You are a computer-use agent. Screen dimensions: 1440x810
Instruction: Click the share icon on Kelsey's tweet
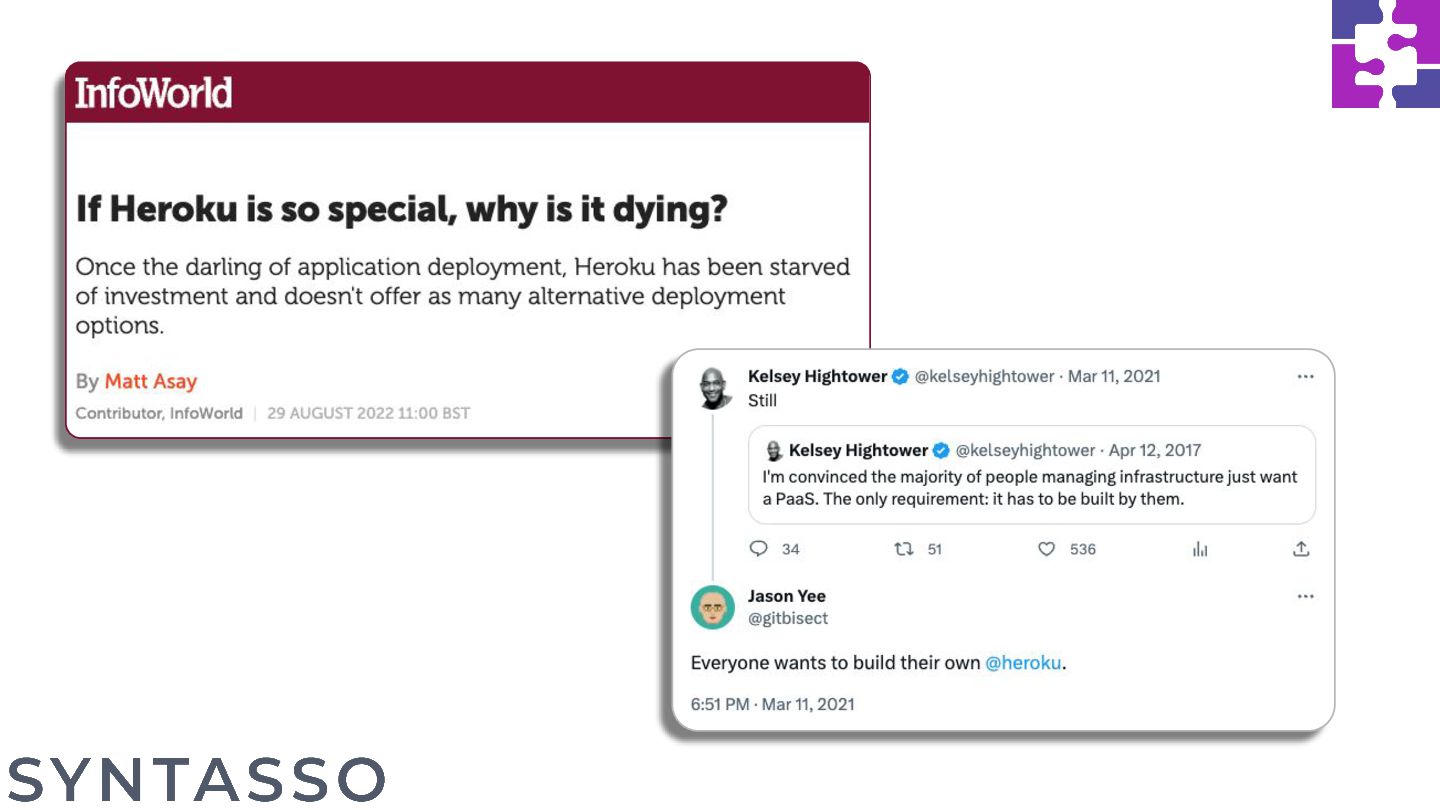pyautogui.click(x=1301, y=549)
